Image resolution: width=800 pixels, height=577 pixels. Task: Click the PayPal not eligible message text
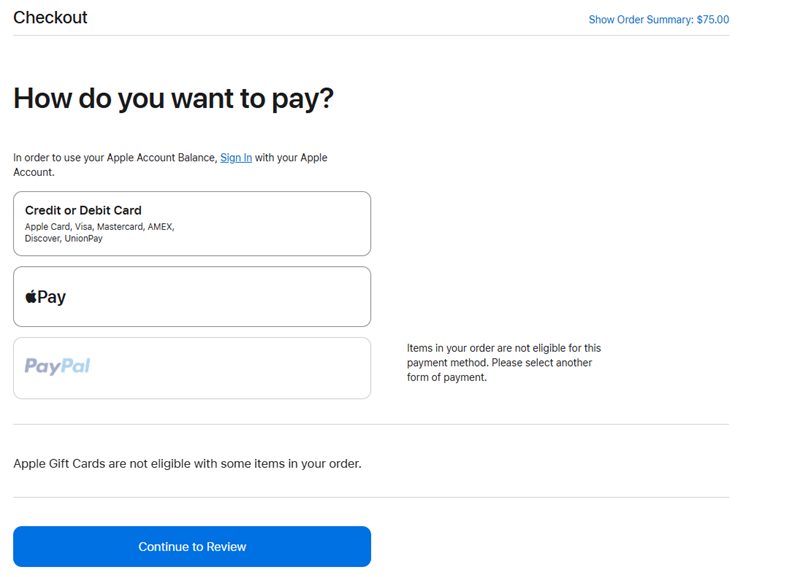pyautogui.click(x=504, y=362)
